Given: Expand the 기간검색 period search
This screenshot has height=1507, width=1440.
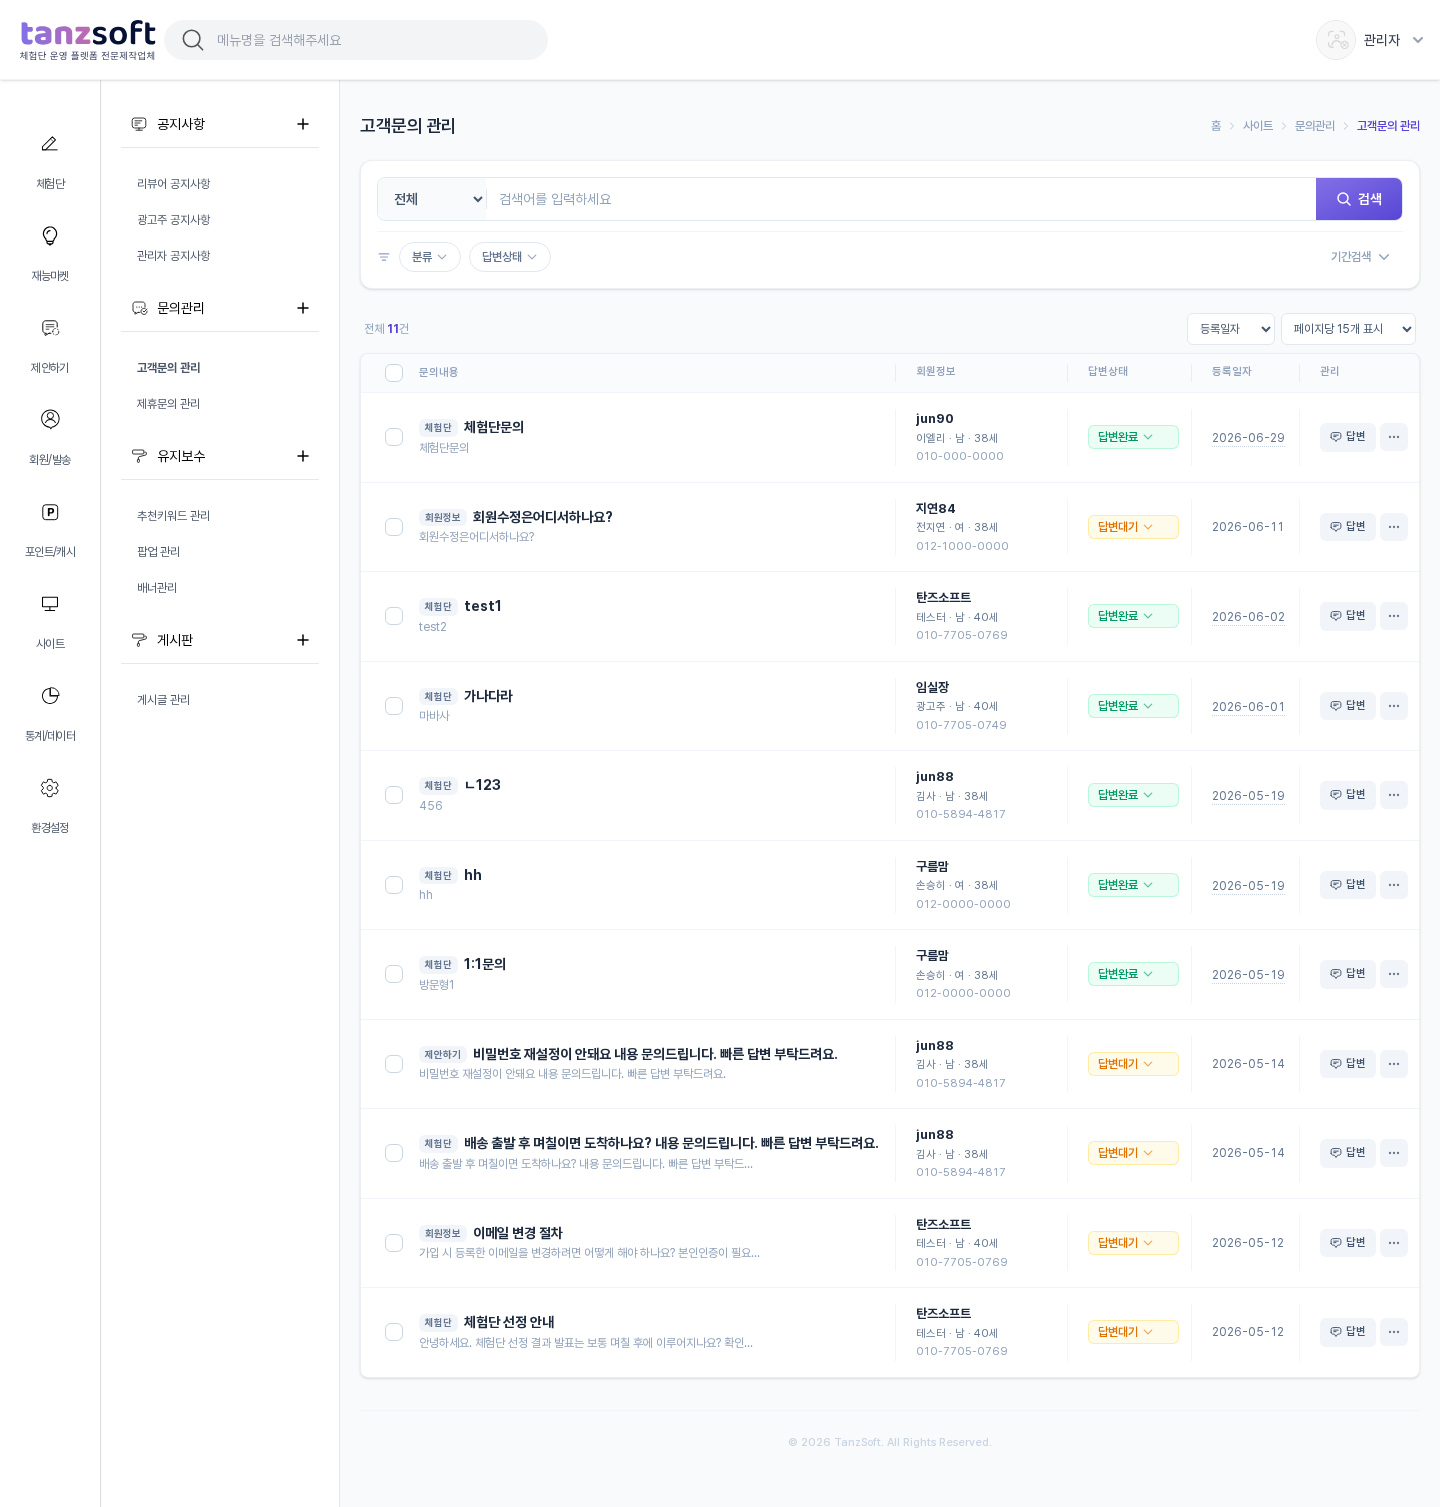Looking at the screenshot, I should click(x=1360, y=257).
